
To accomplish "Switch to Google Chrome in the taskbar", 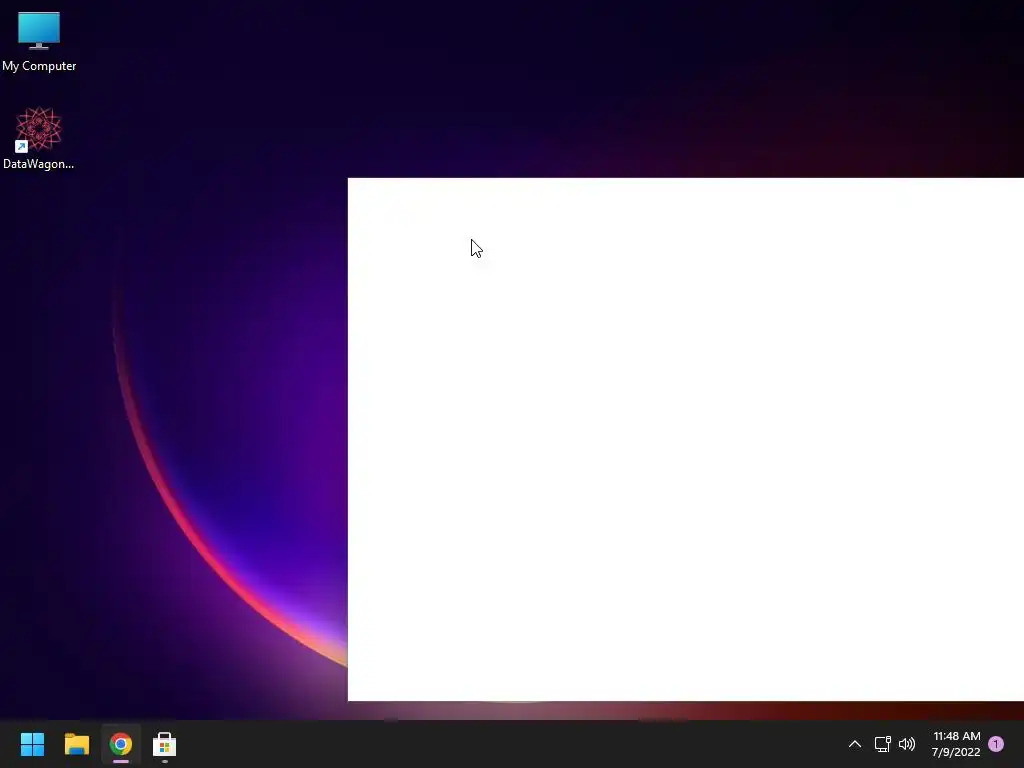I will pyautogui.click(x=121, y=744).
